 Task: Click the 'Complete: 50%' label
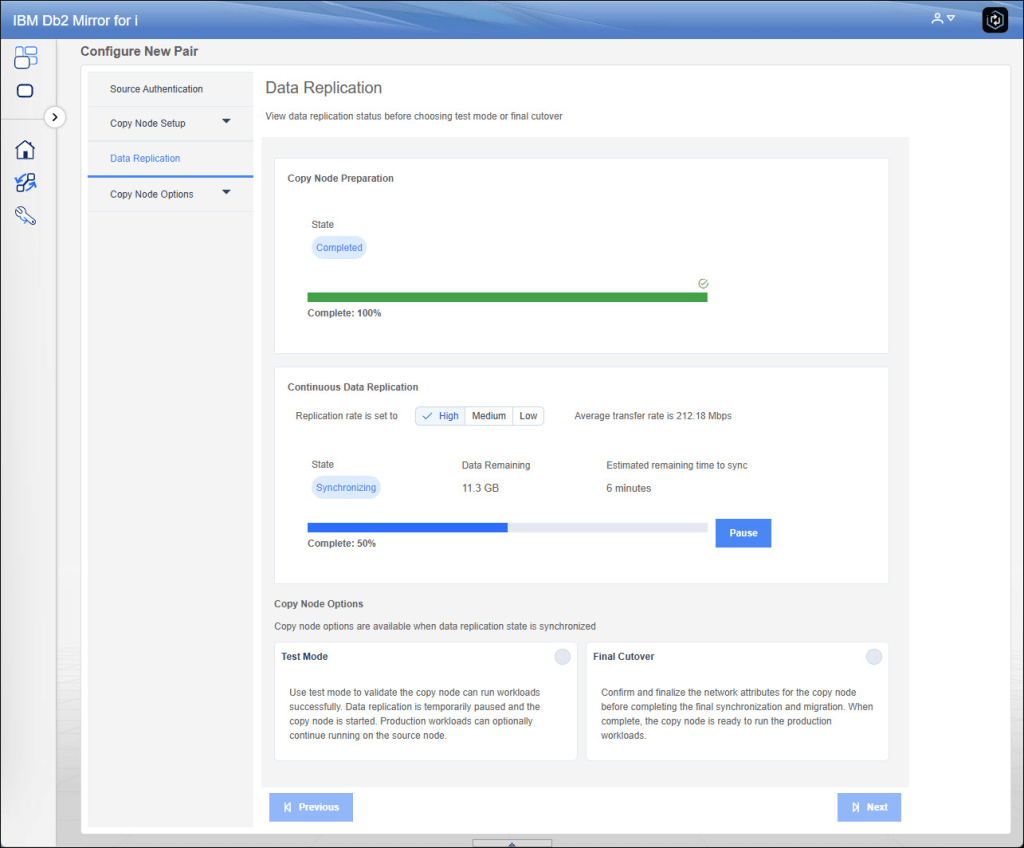342,544
